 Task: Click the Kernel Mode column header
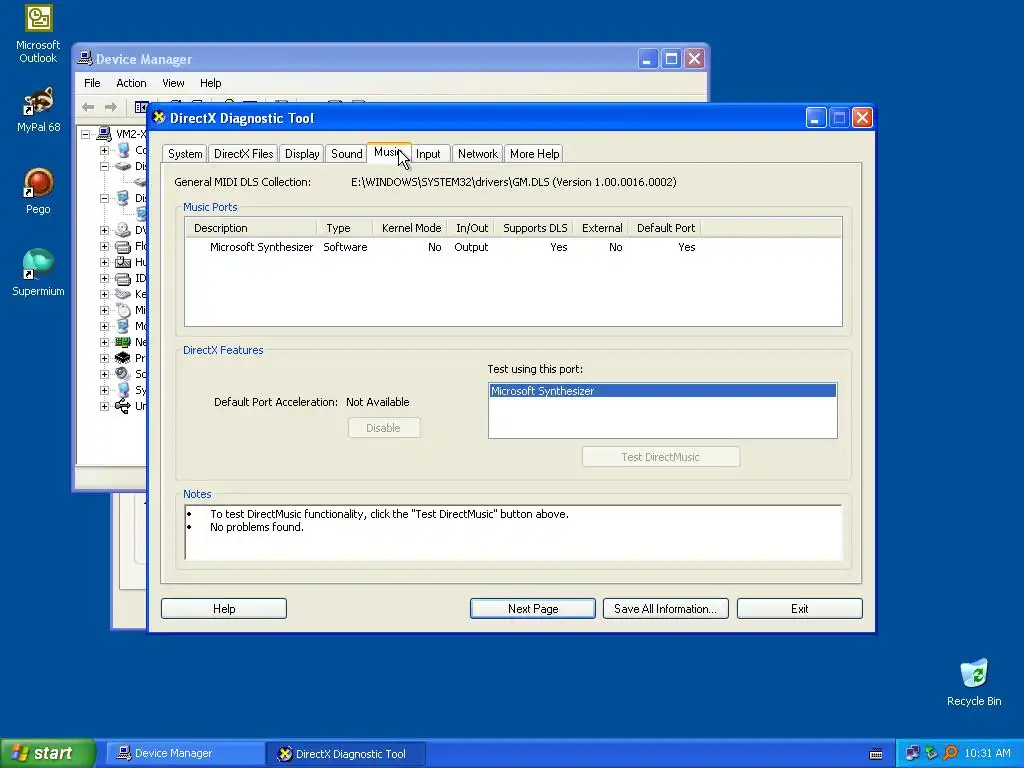[x=410, y=228]
